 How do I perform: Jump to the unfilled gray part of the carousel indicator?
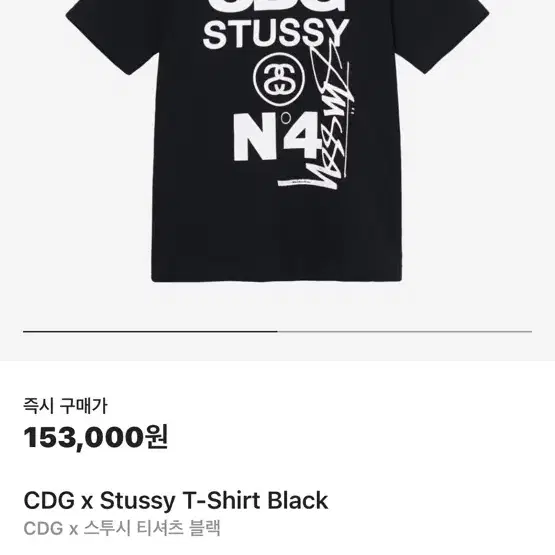coord(405,332)
